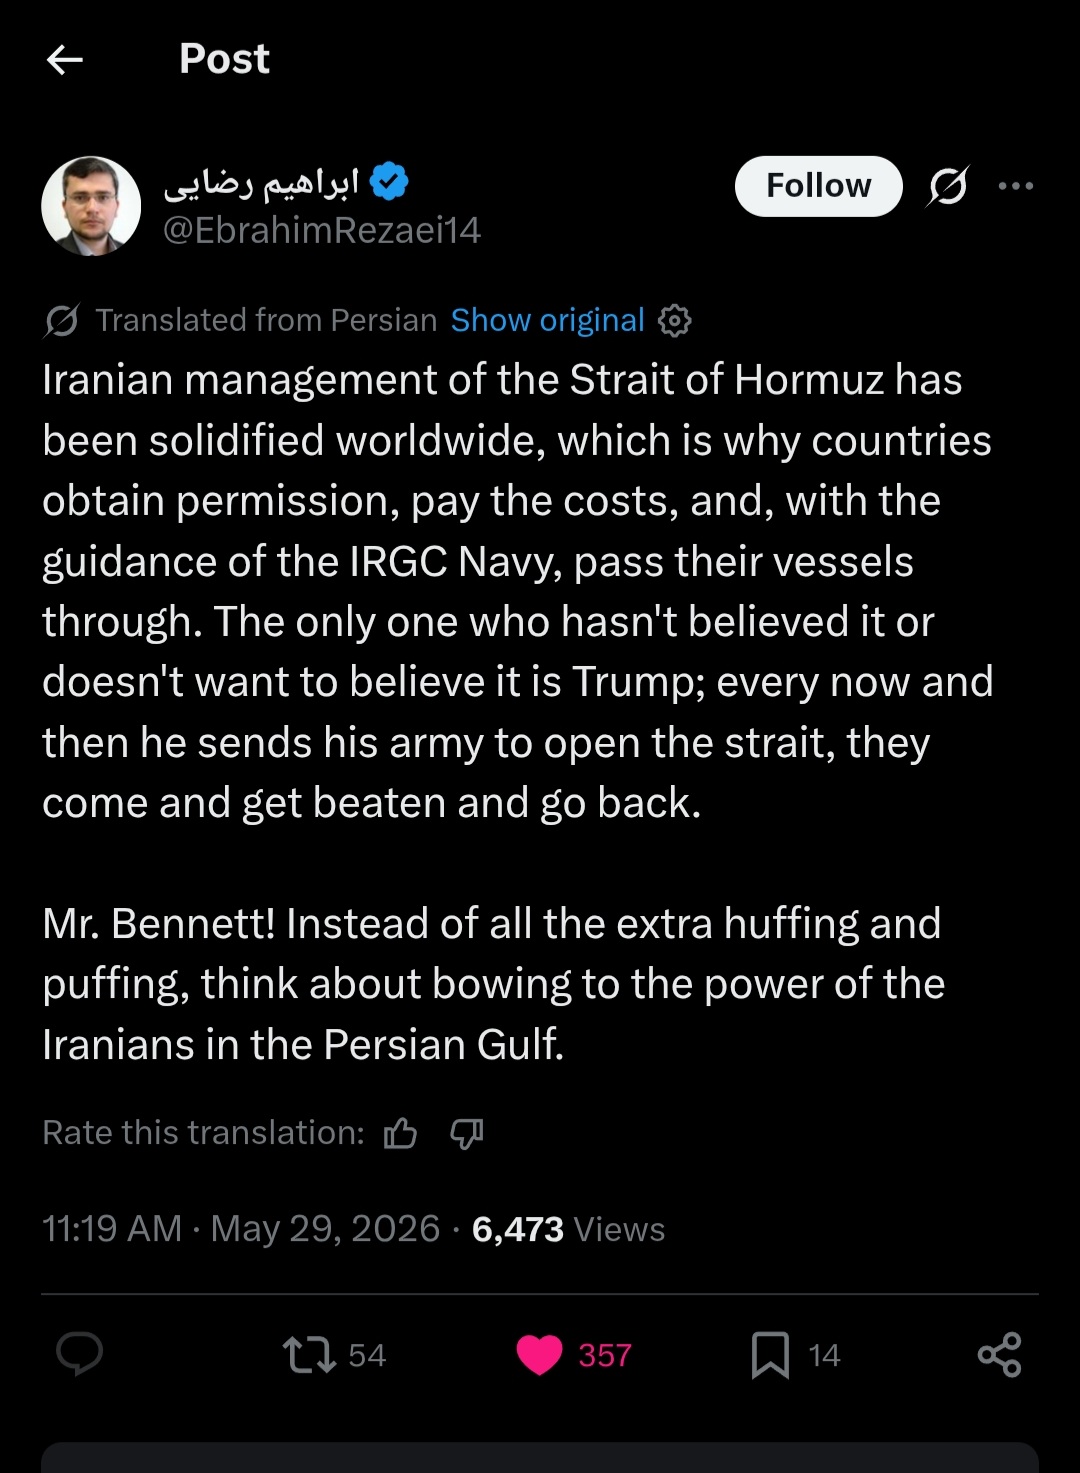Tap the Grok icon by Translated from Persian
This screenshot has height=1473, width=1080.
[x=62, y=321]
